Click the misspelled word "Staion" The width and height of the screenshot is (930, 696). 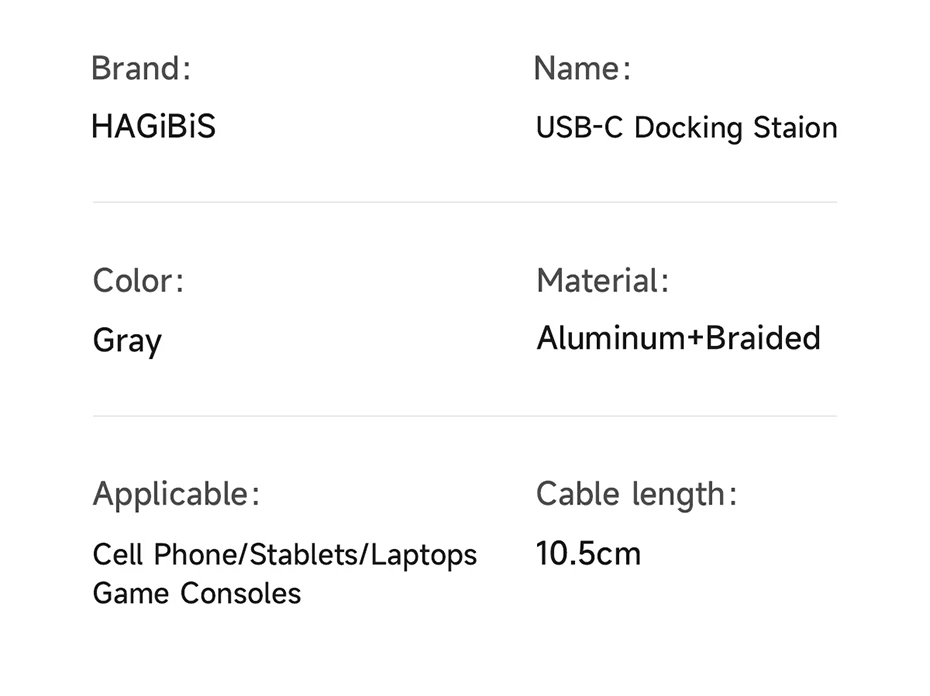794,128
